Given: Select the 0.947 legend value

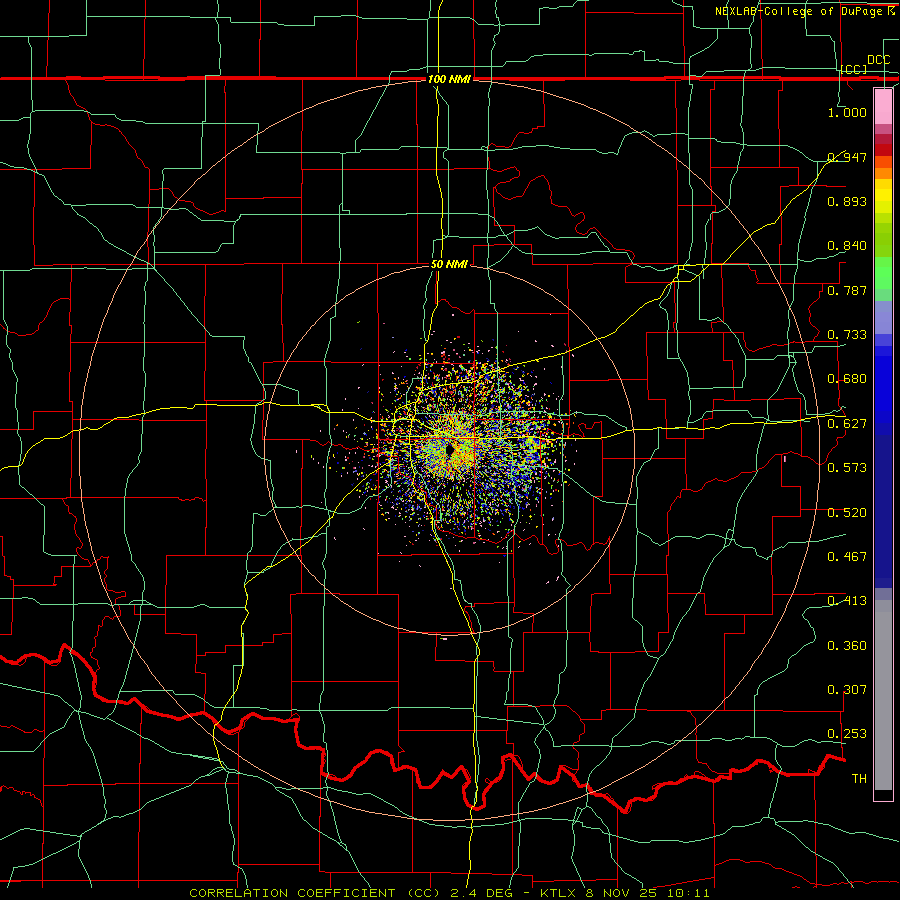Looking at the screenshot, I should [847, 157].
